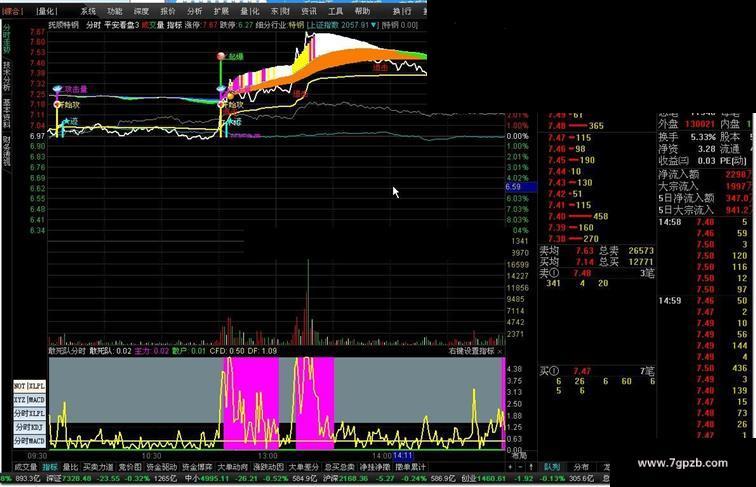This screenshot has width=756, height=487.
Task: Switch to the 竞价图 bottom tab
Action: (x=130, y=467)
